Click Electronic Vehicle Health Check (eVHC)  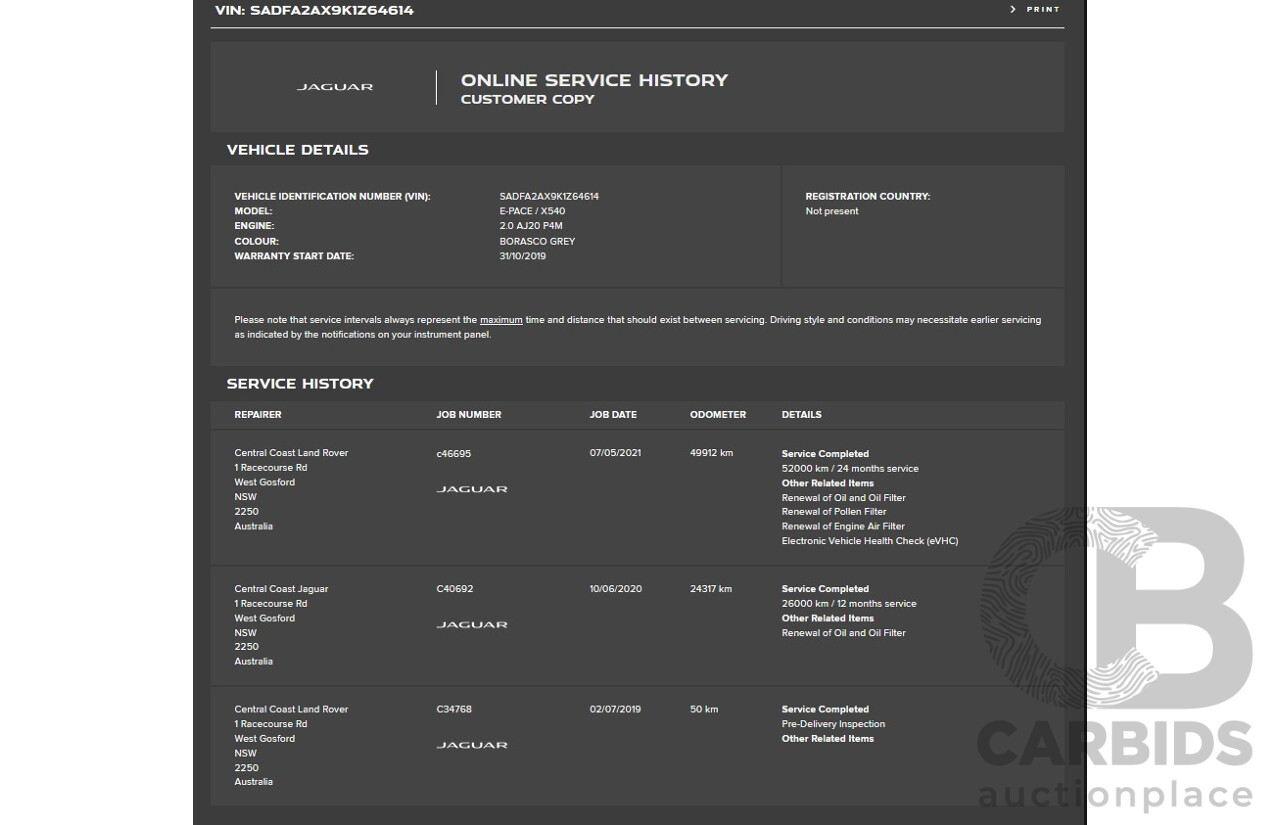click(870, 541)
